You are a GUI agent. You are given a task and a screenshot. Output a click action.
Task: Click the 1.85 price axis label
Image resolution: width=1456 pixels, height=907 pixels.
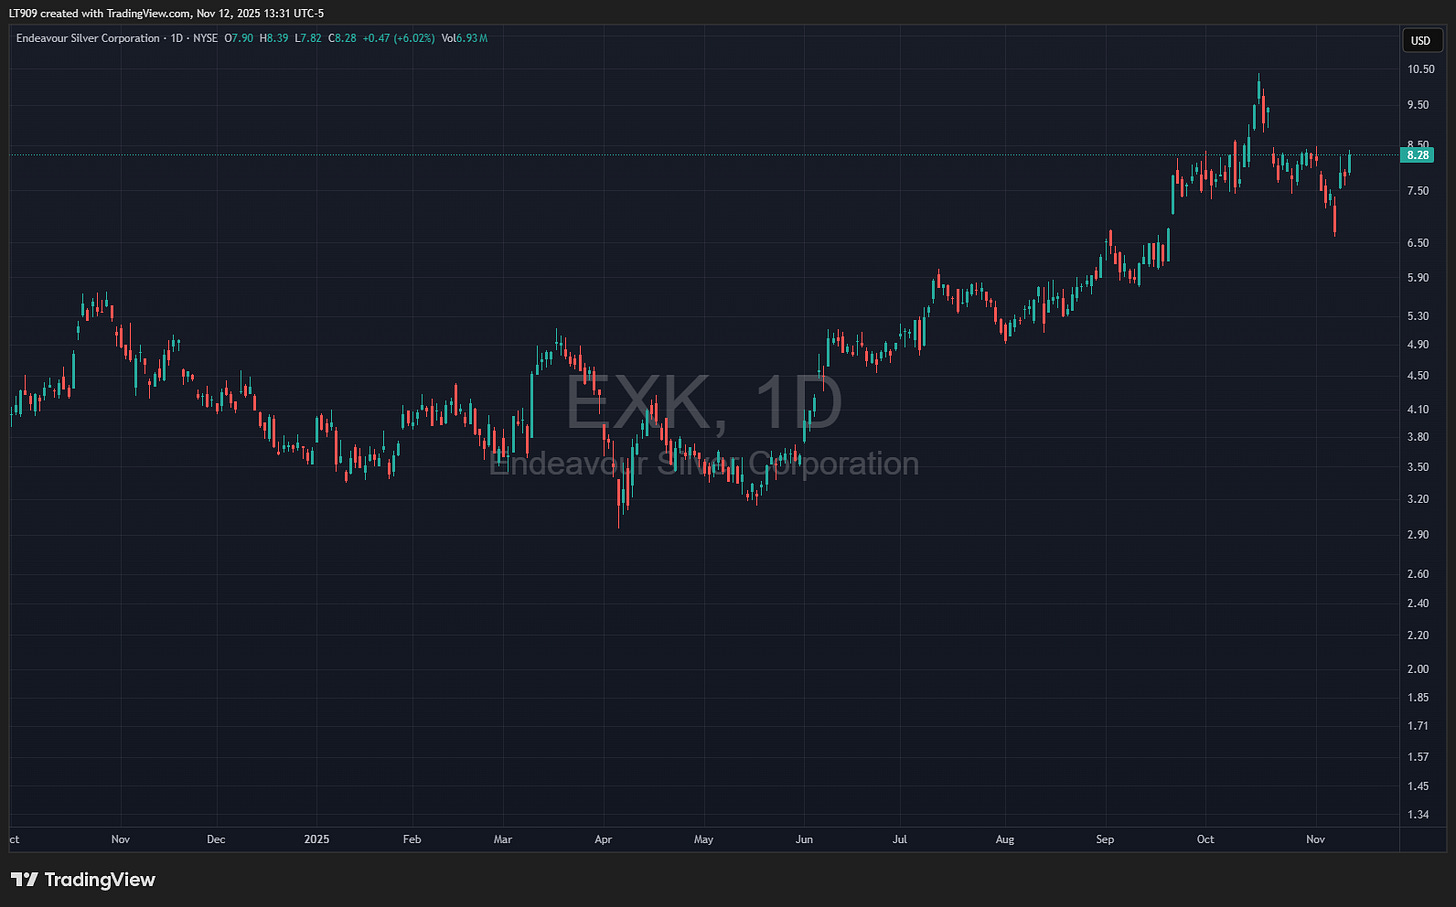tap(1418, 697)
